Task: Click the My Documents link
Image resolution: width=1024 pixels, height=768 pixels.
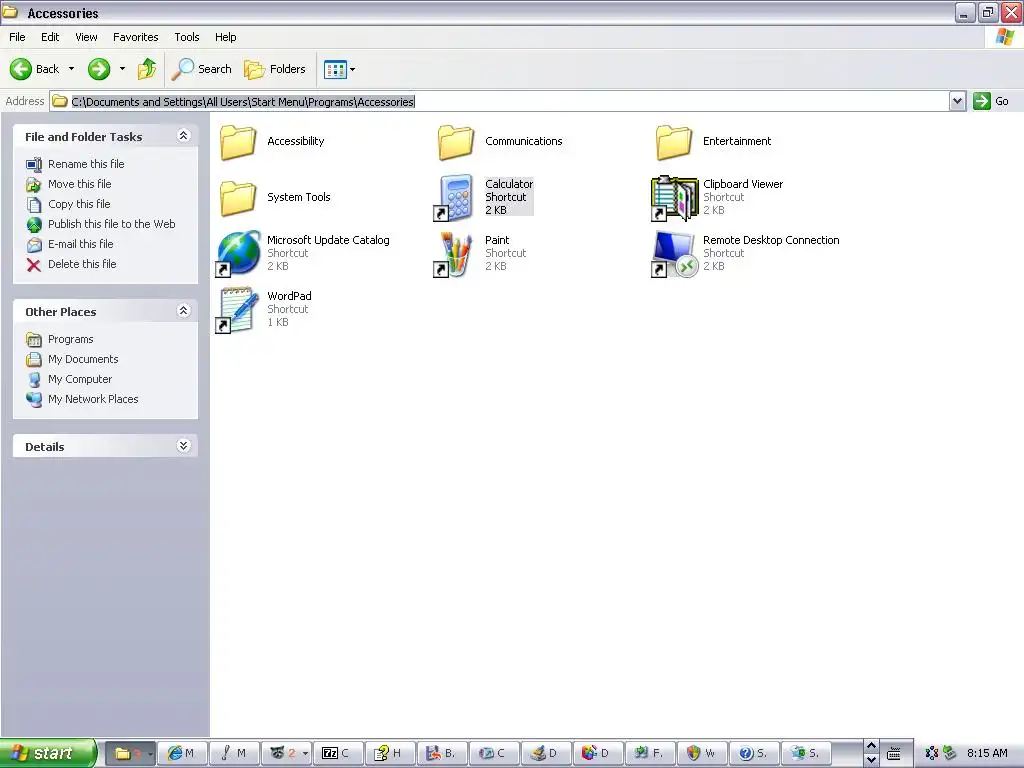Action: click(83, 359)
